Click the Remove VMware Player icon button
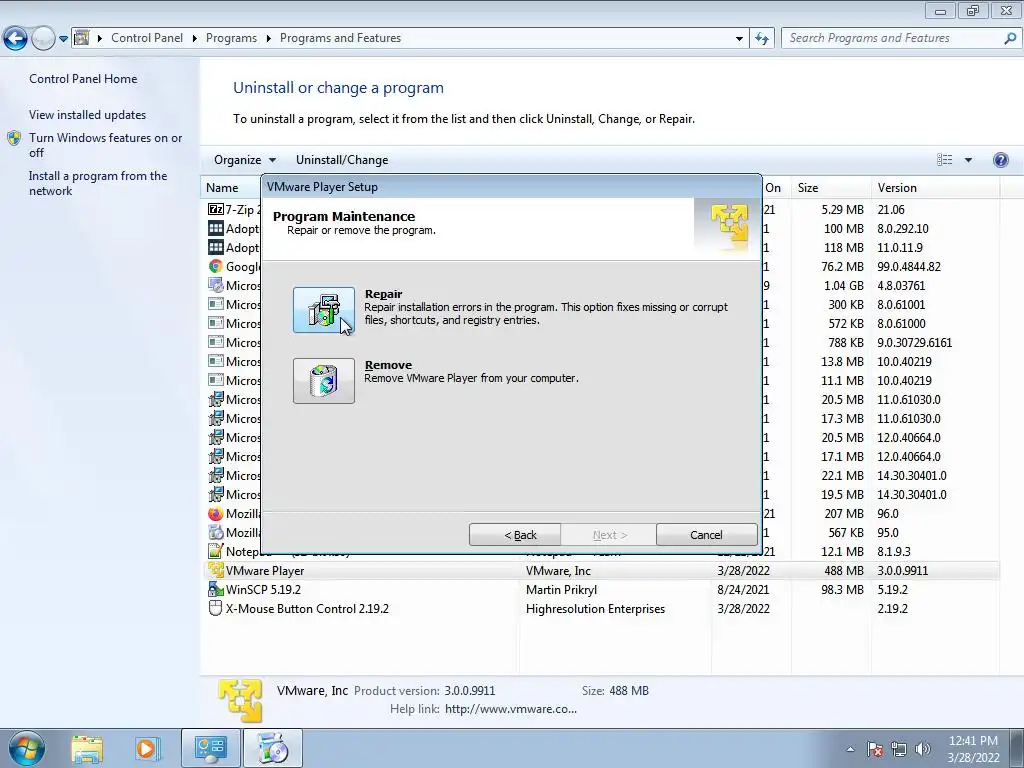The width and height of the screenshot is (1024, 768). click(x=324, y=381)
